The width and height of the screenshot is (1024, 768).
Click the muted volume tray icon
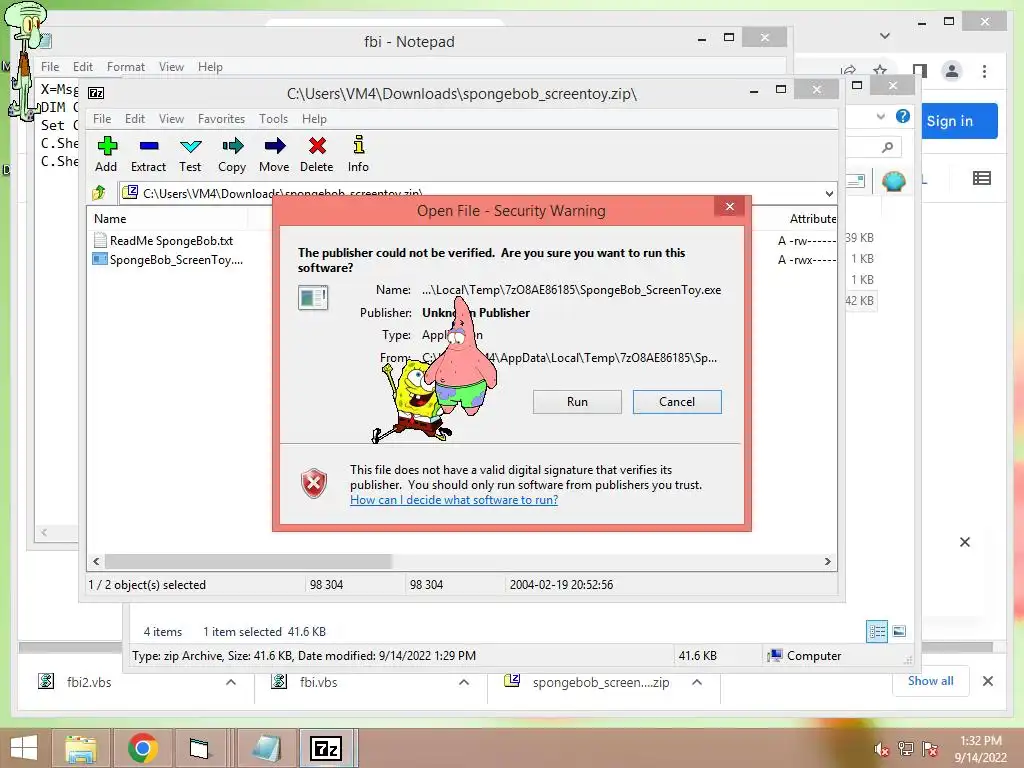[x=882, y=749]
